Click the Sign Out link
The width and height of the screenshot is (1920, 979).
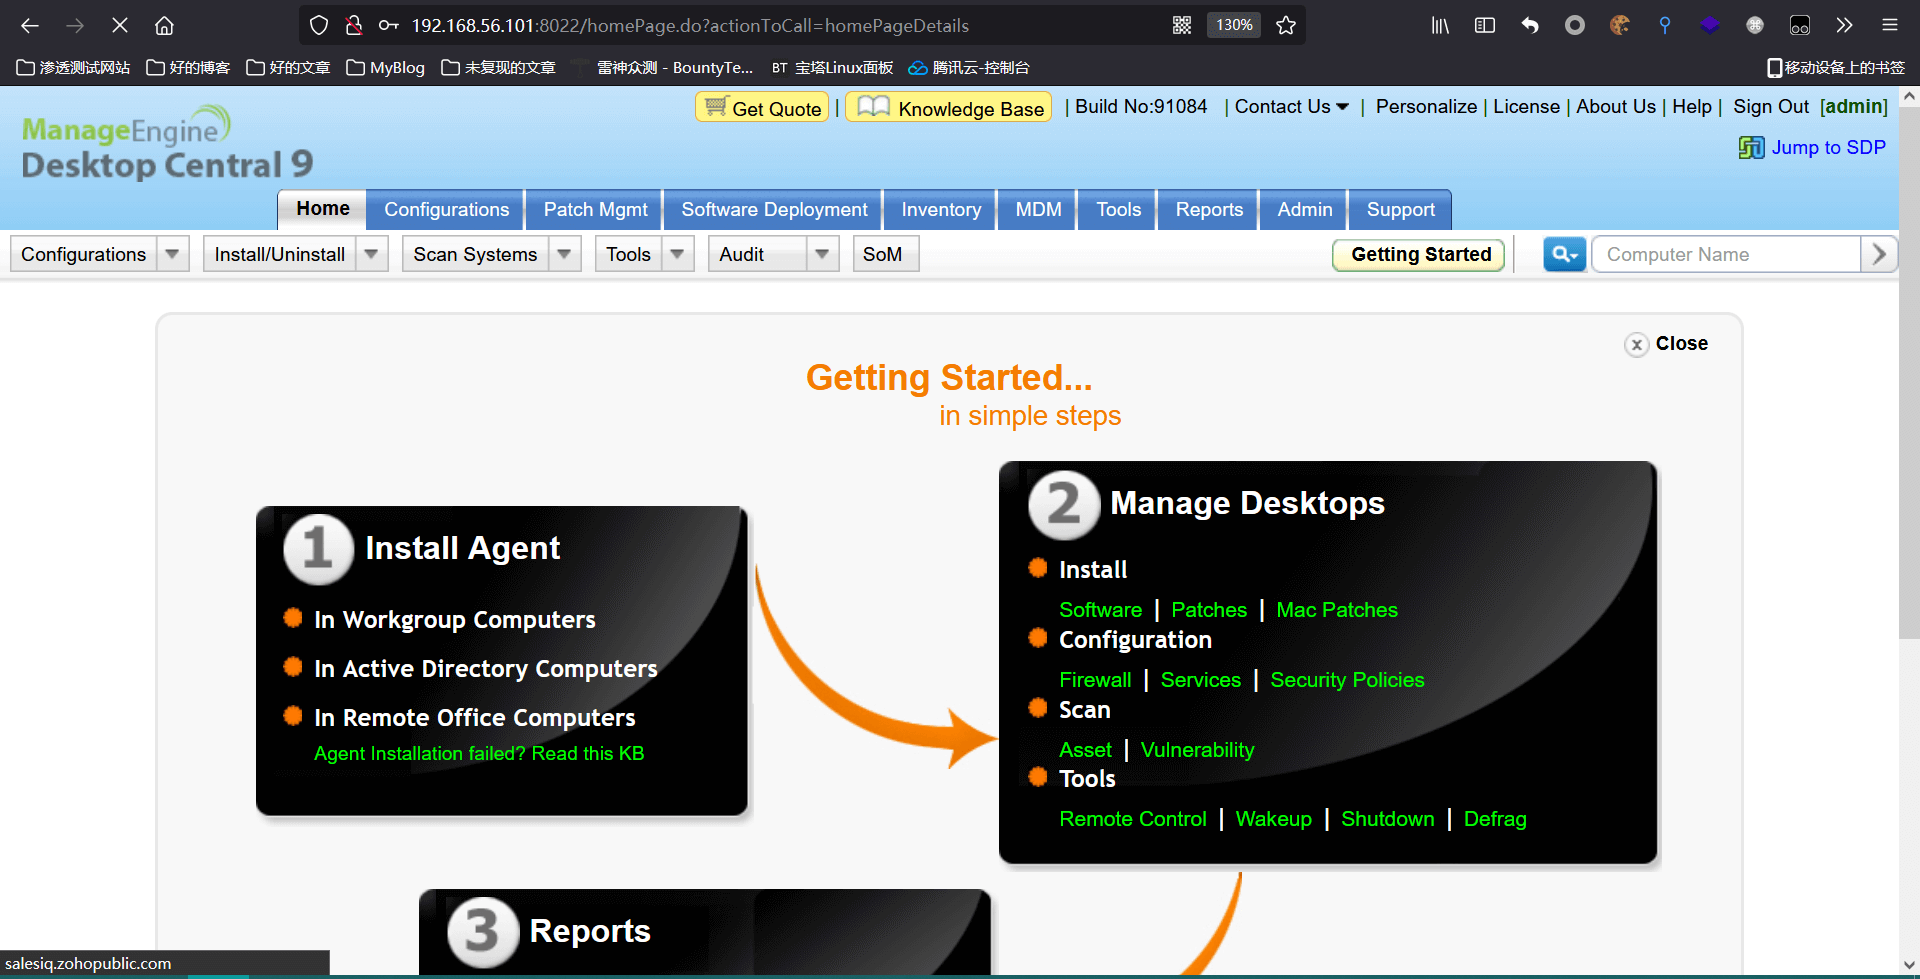1771,107
